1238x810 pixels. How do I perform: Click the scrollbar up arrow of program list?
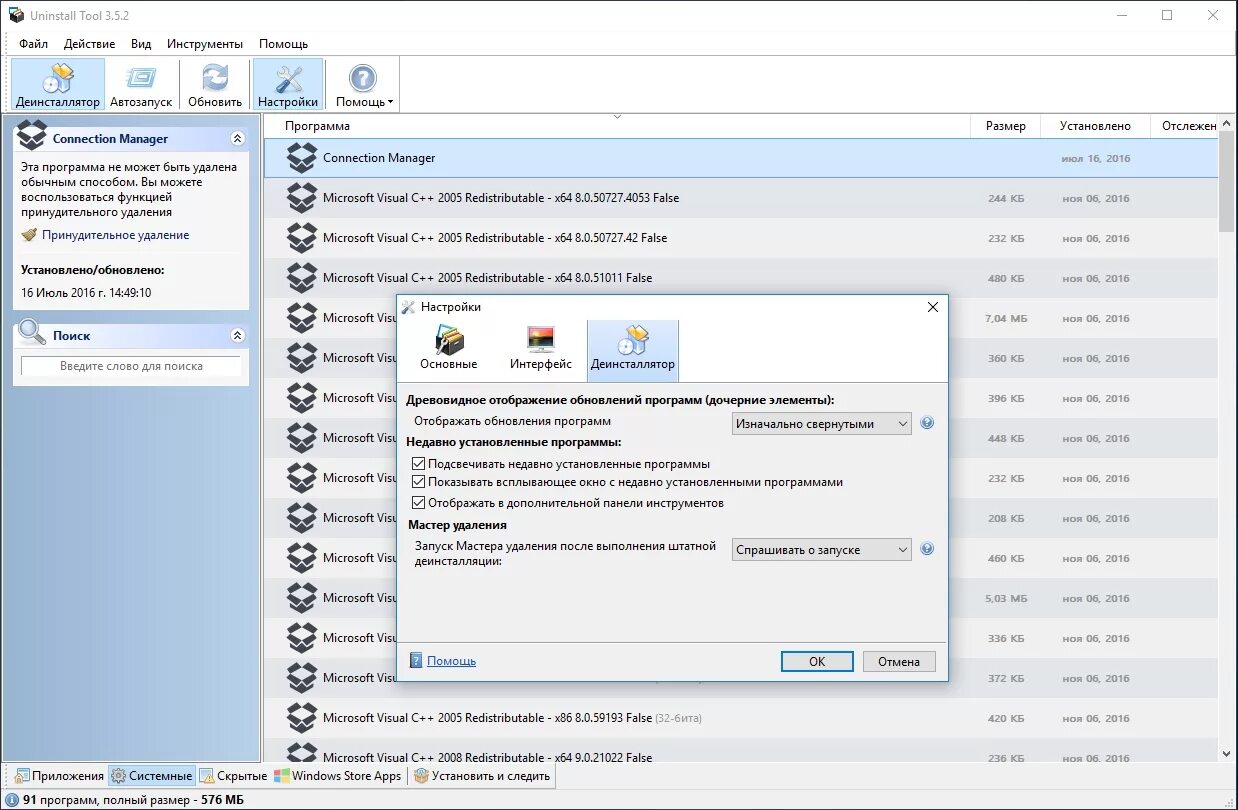pyautogui.click(x=1227, y=124)
